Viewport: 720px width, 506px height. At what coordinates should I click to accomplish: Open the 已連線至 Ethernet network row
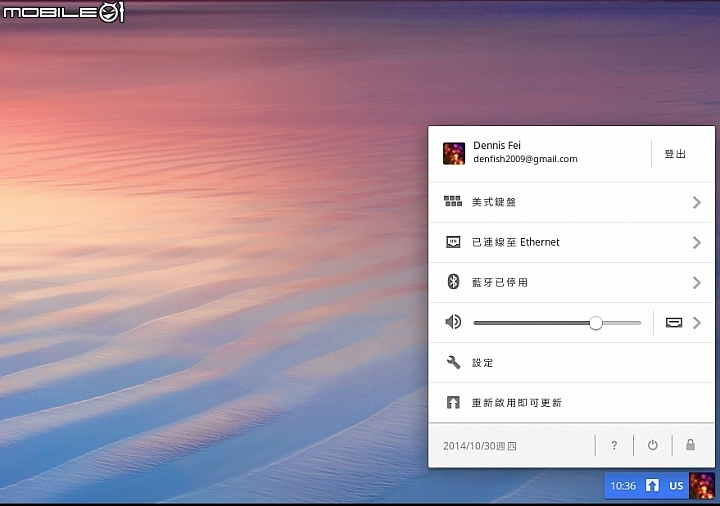click(x=571, y=242)
